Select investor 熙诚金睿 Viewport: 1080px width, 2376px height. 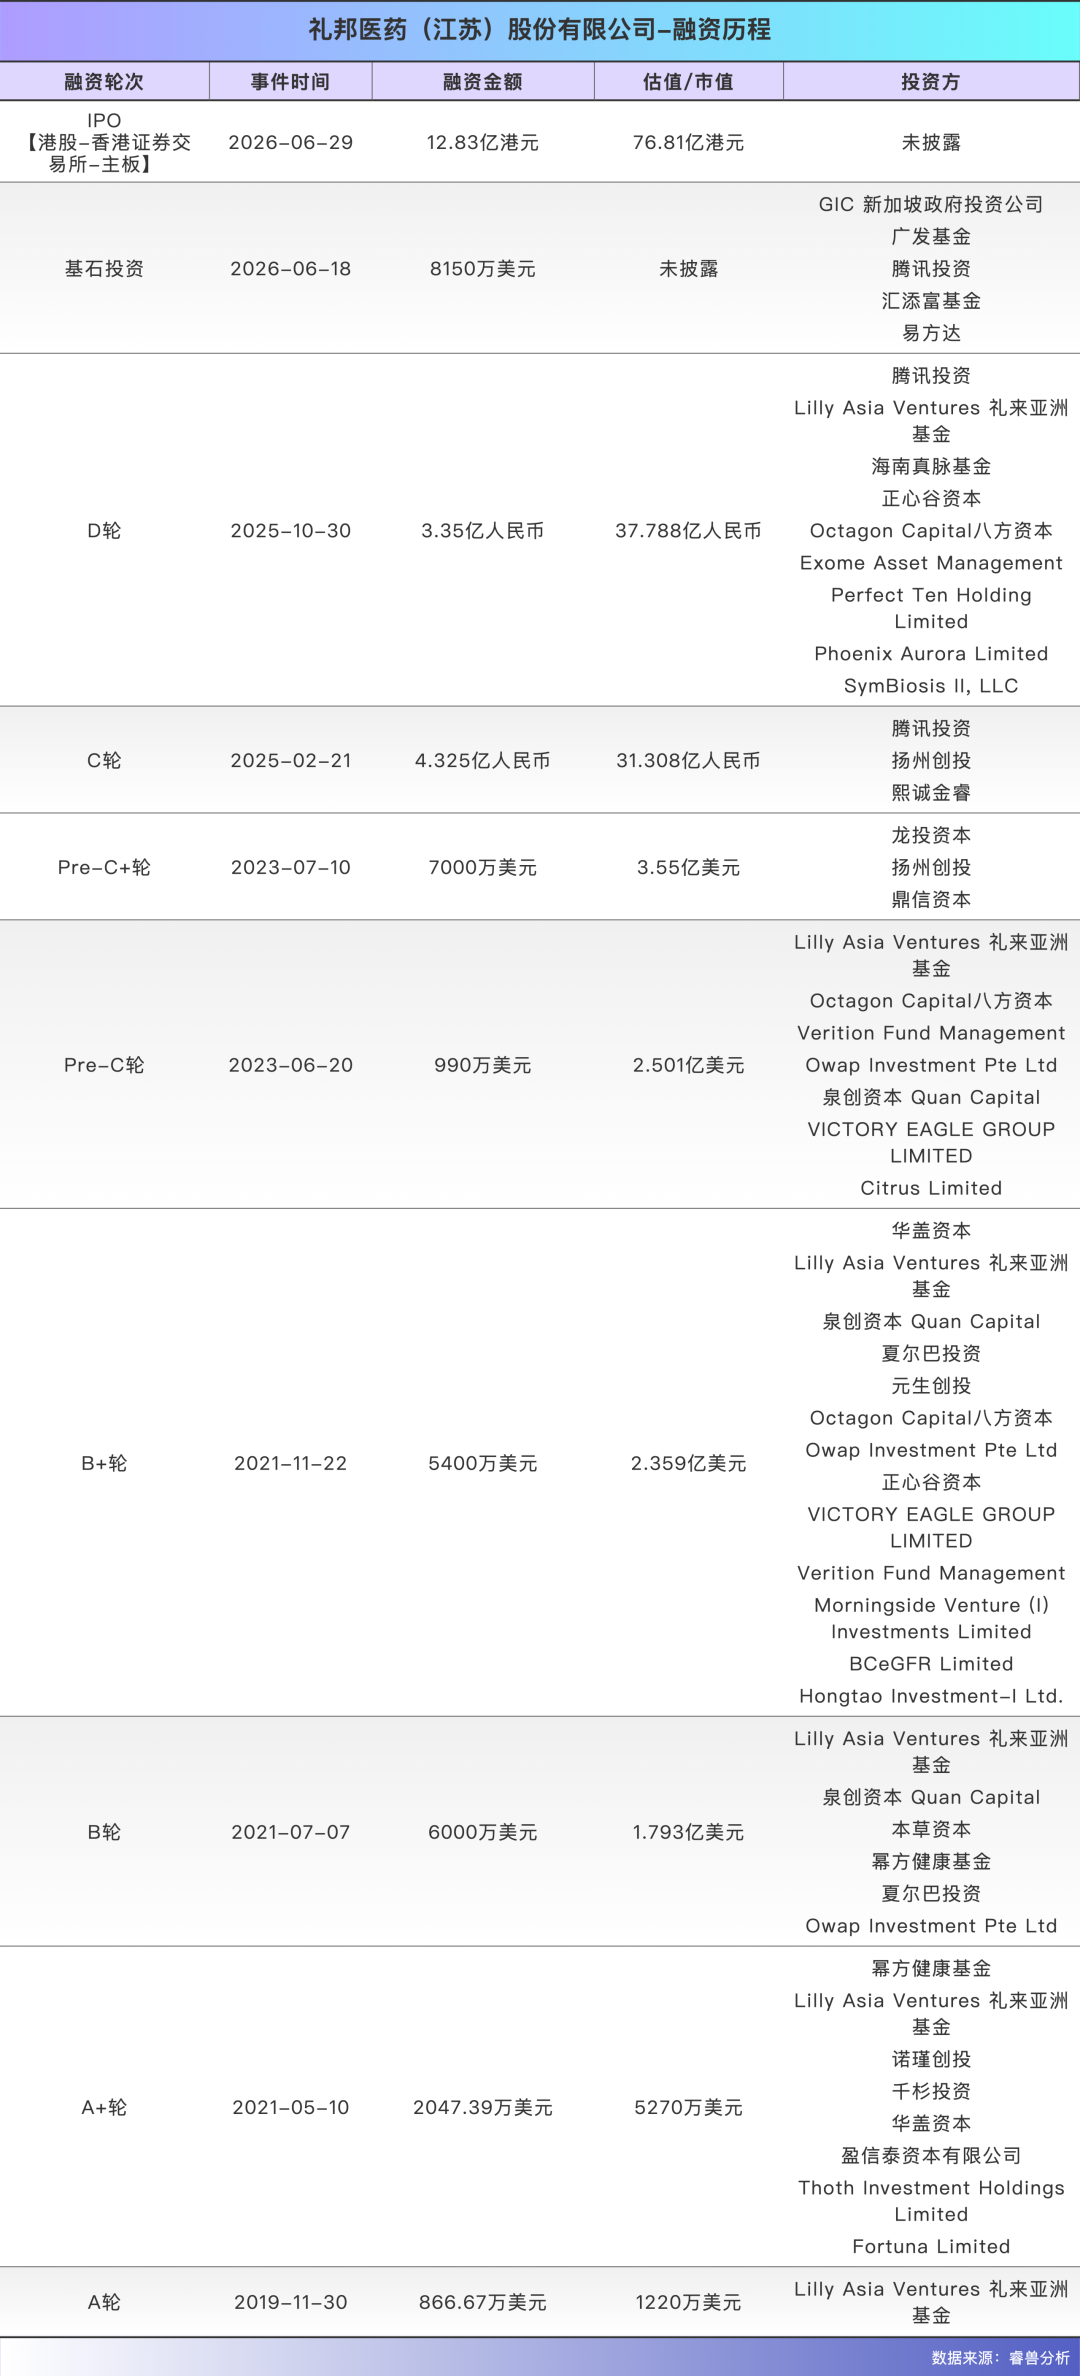pyautogui.click(x=931, y=793)
